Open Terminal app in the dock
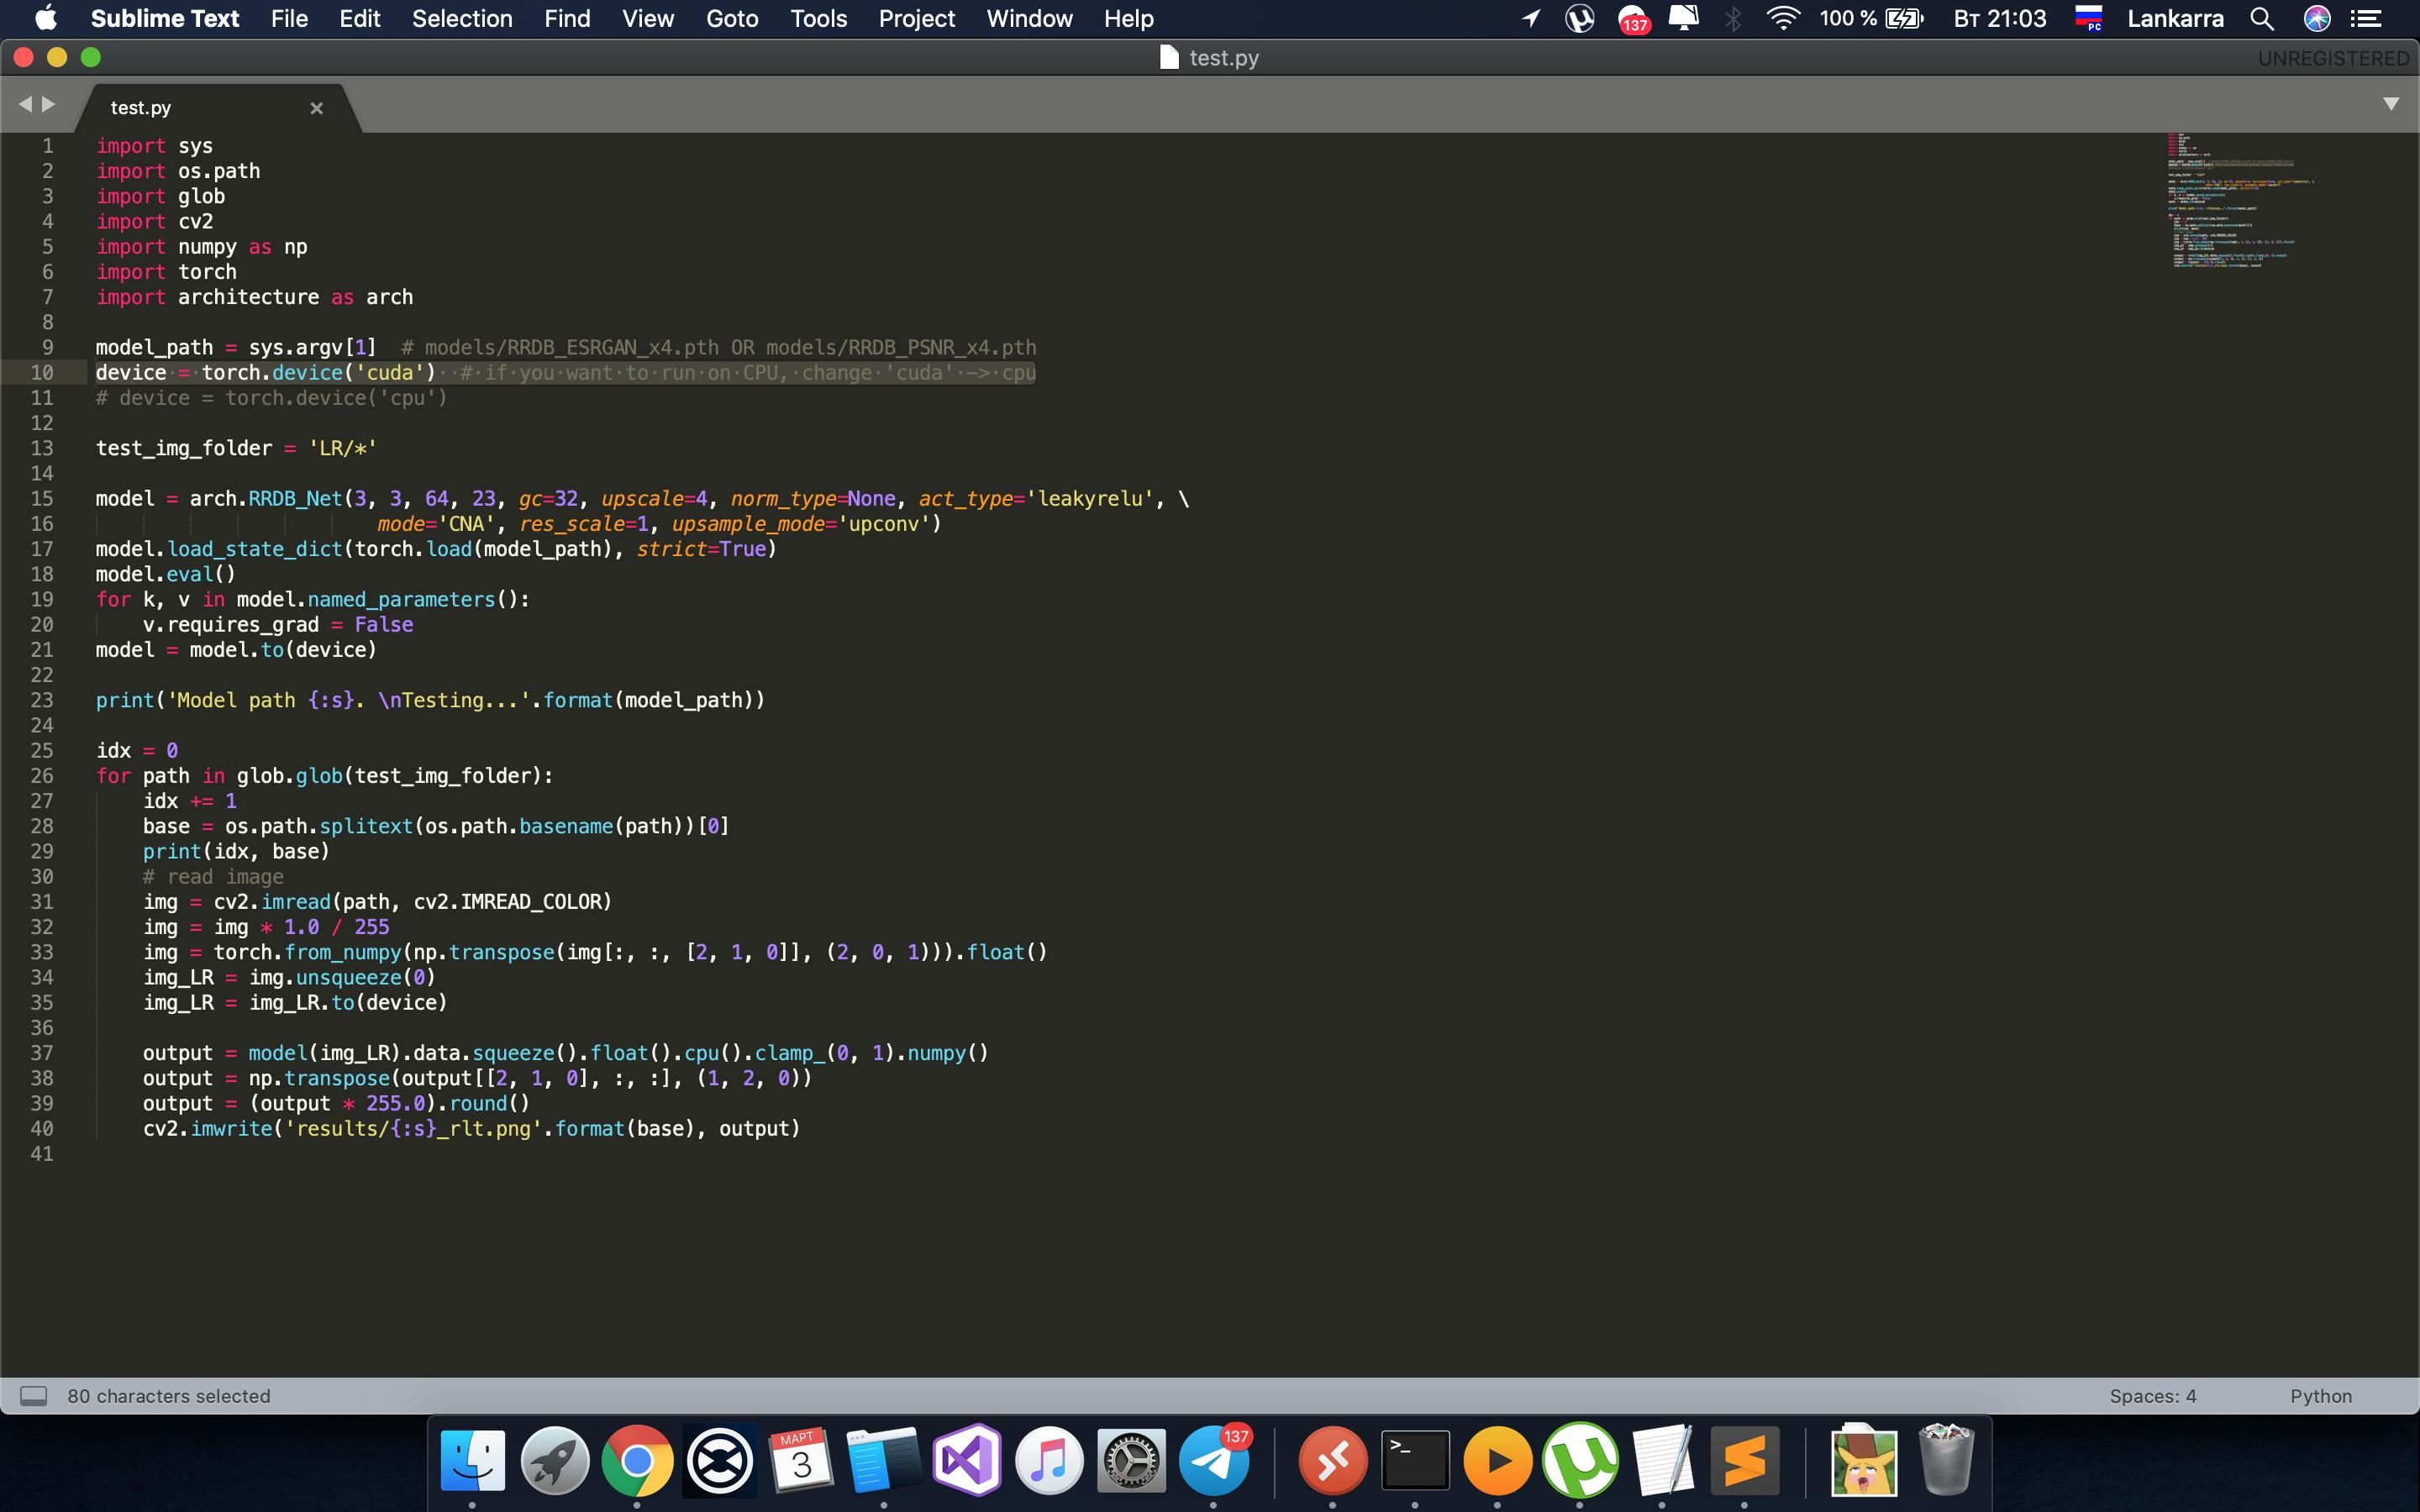Viewport: 2420px width, 1512px height. pos(1415,1462)
